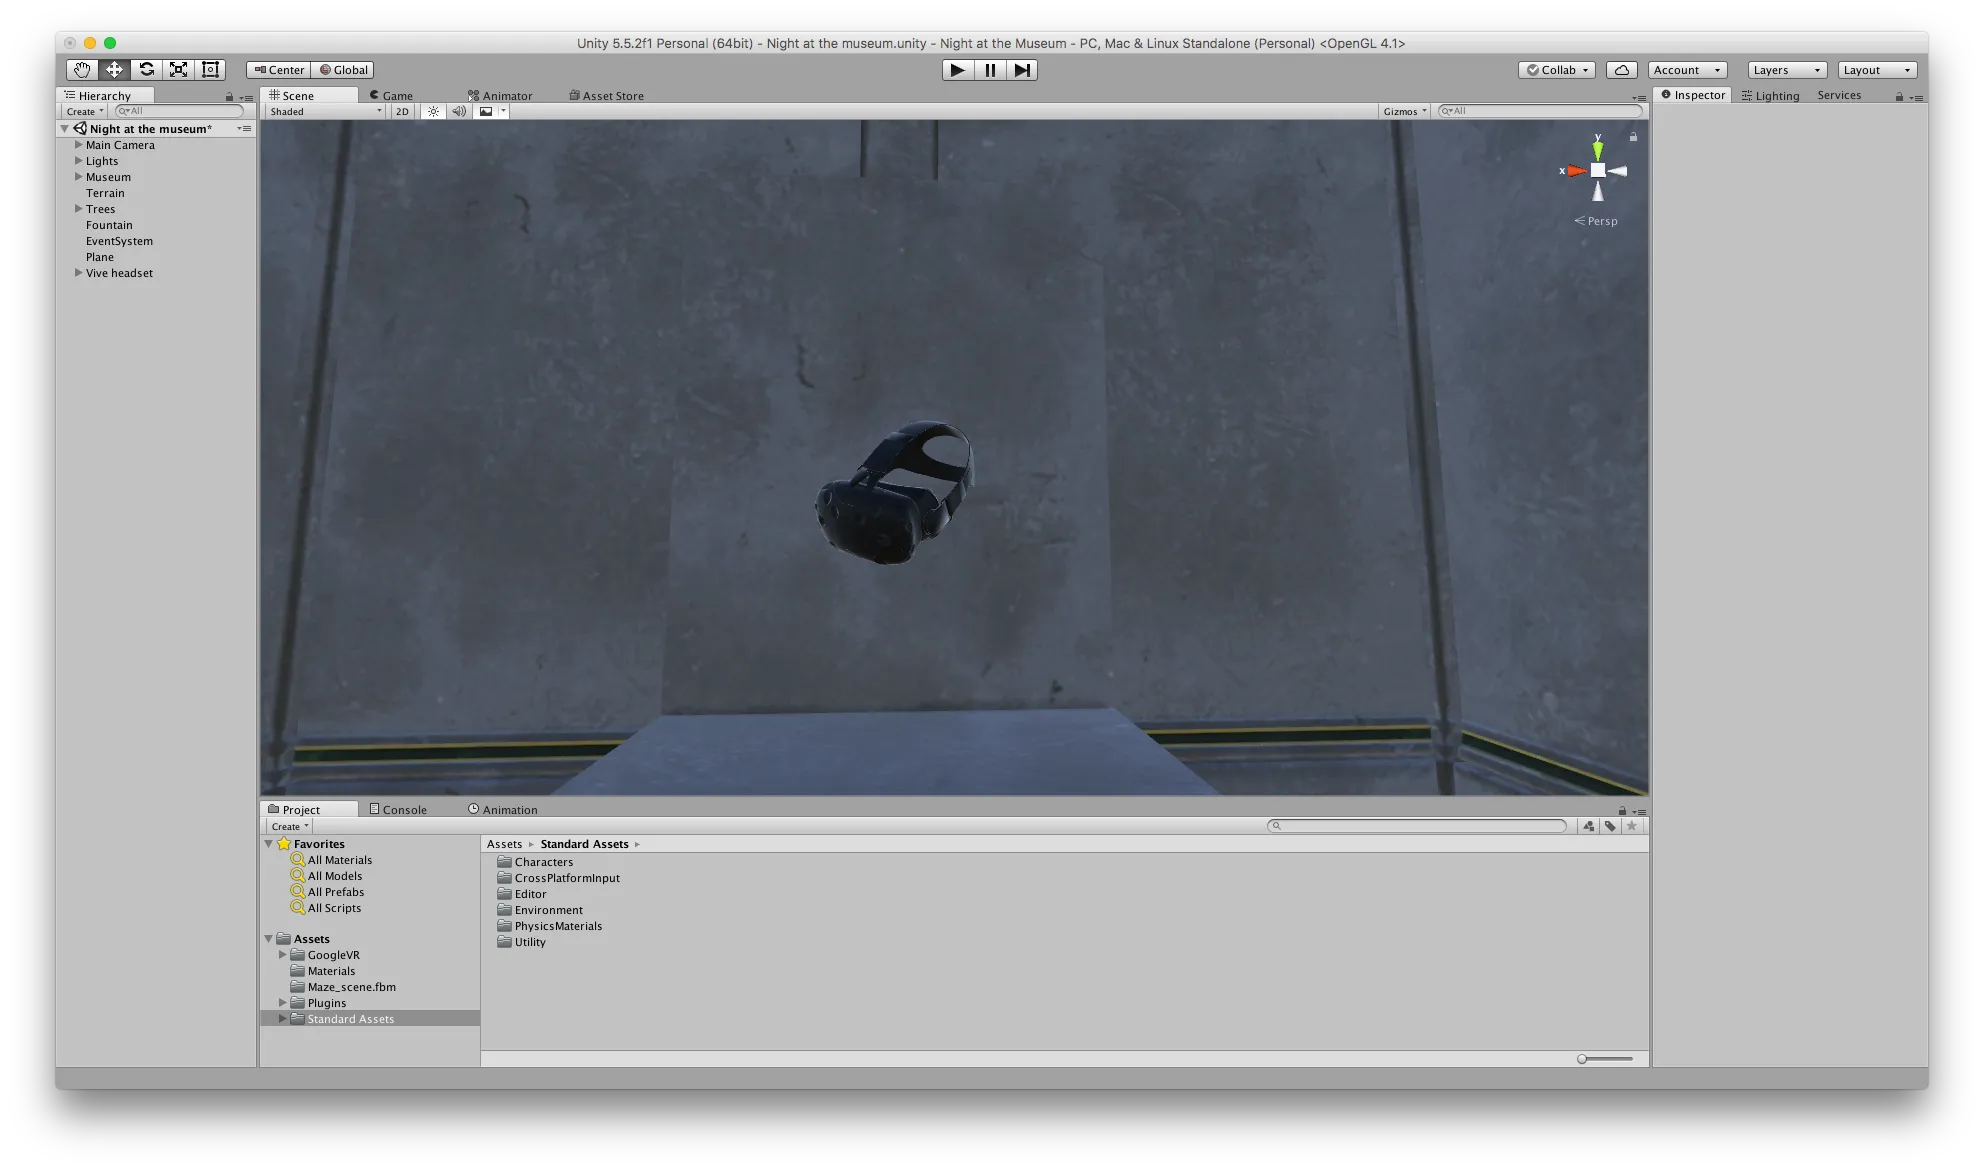The image size is (1984, 1169).
Task: Open the Shaded draw mode dropdown
Action: 325,112
